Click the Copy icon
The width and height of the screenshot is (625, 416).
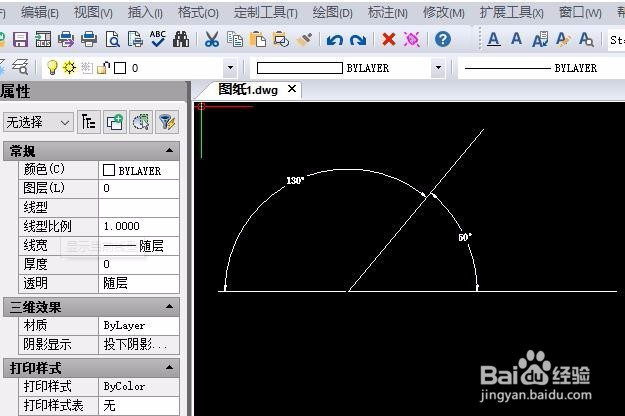pyautogui.click(x=235, y=39)
